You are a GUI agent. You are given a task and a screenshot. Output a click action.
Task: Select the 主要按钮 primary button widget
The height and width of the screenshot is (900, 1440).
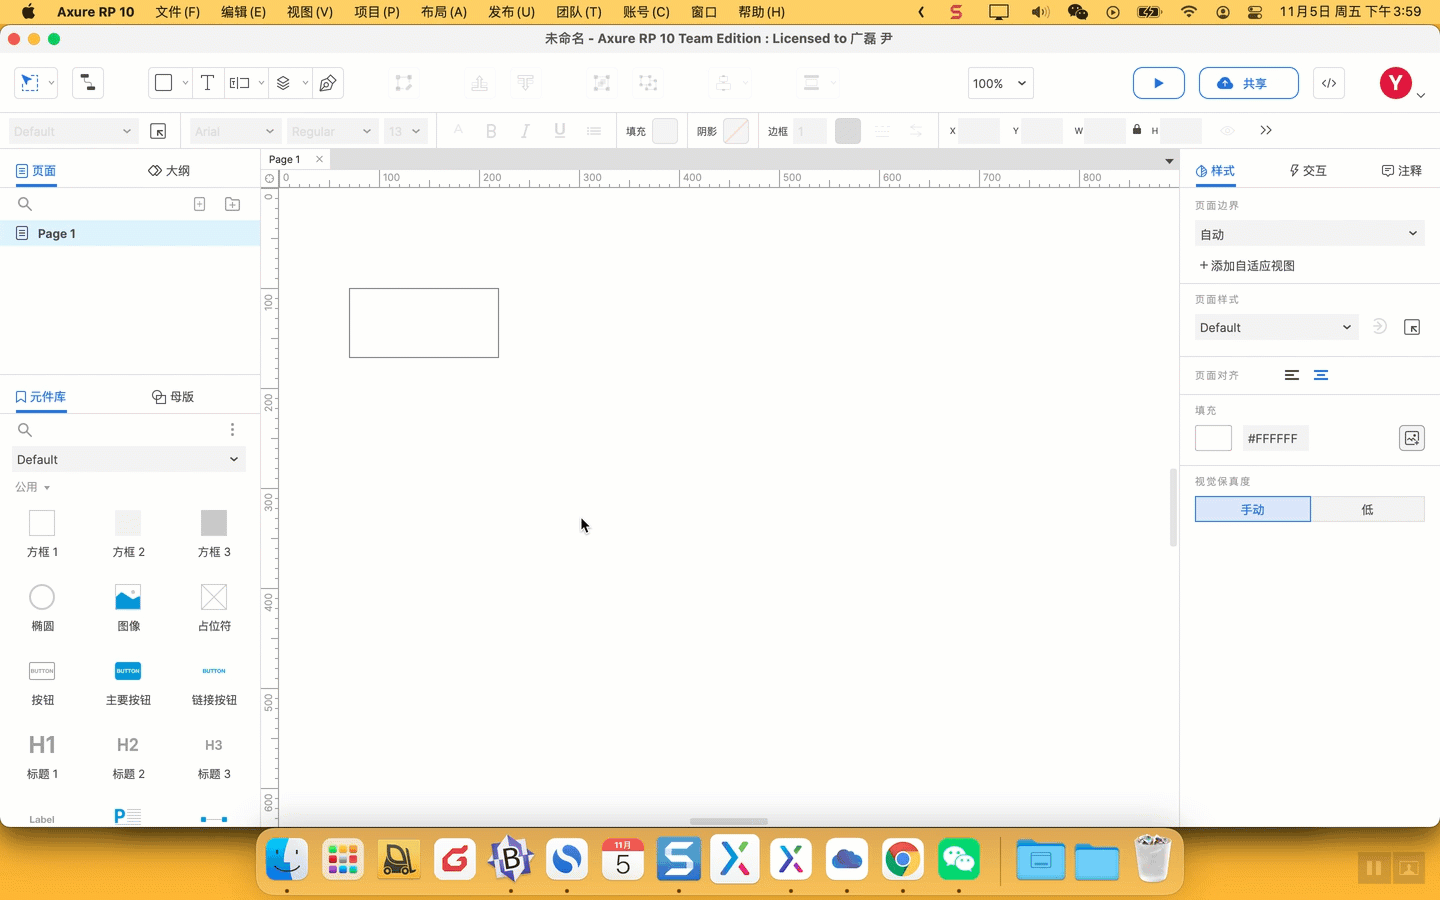click(x=128, y=681)
